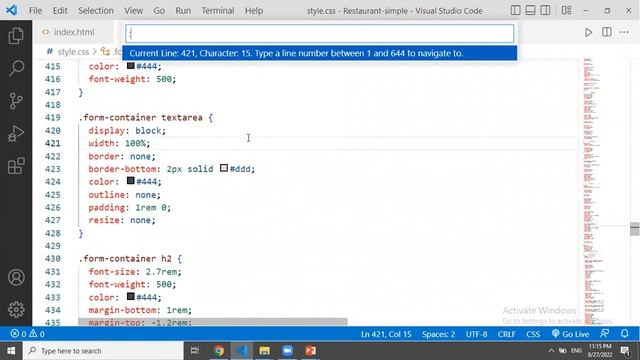Click the text .form-container textarea
640x360 pixels.
click(140, 118)
